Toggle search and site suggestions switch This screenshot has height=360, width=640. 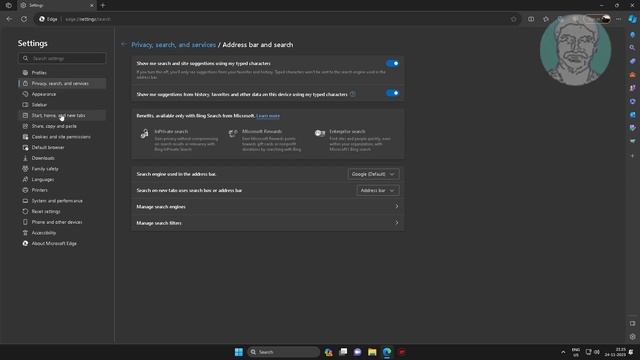coord(392,63)
